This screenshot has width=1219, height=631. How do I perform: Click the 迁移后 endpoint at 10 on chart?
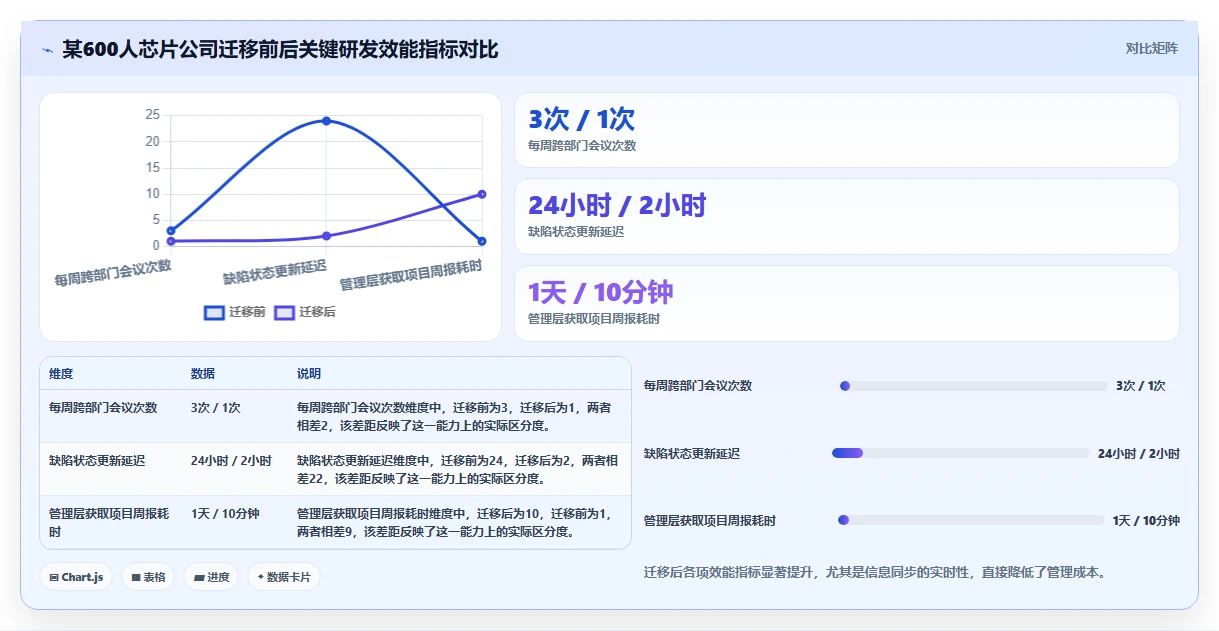tap(482, 194)
